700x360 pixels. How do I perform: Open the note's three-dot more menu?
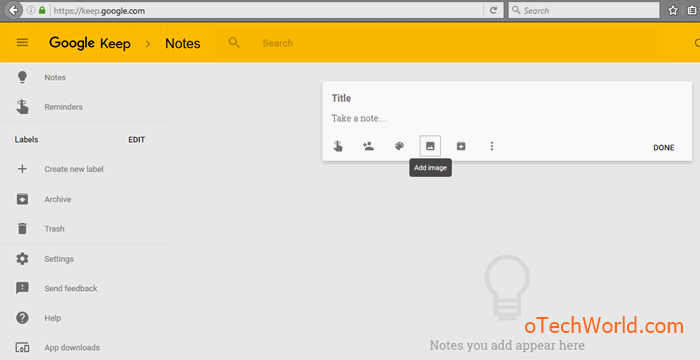(492, 146)
